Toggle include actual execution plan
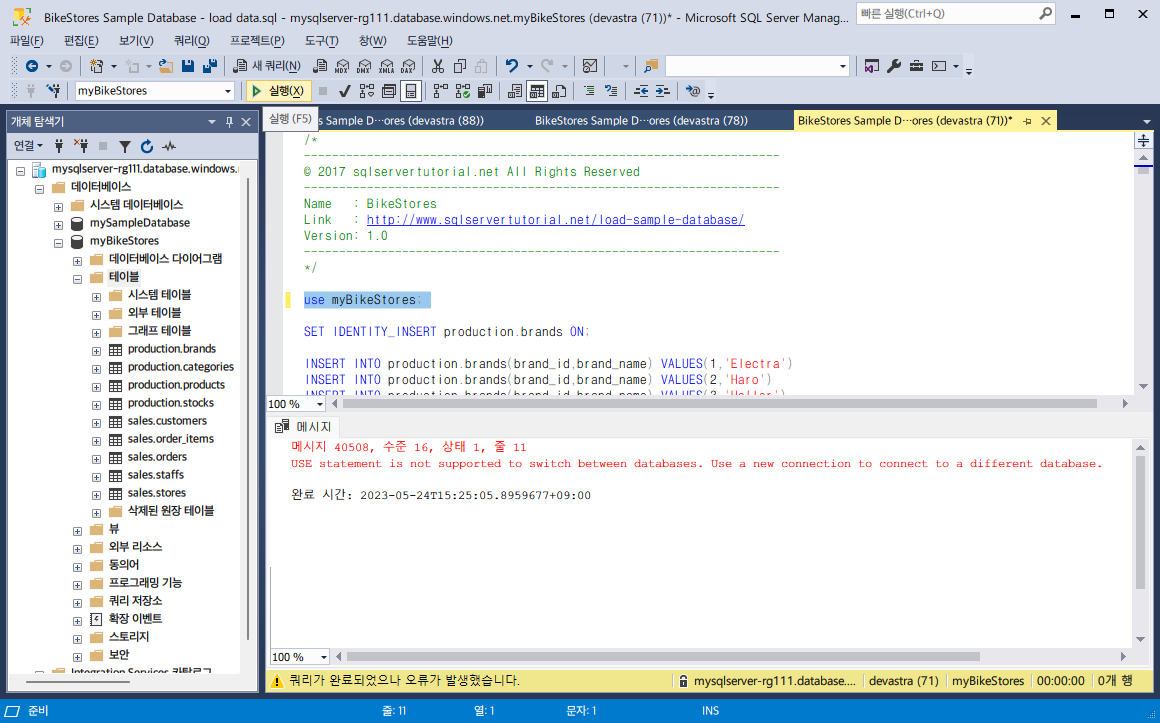Image resolution: width=1160 pixels, height=723 pixels. pos(441,91)
